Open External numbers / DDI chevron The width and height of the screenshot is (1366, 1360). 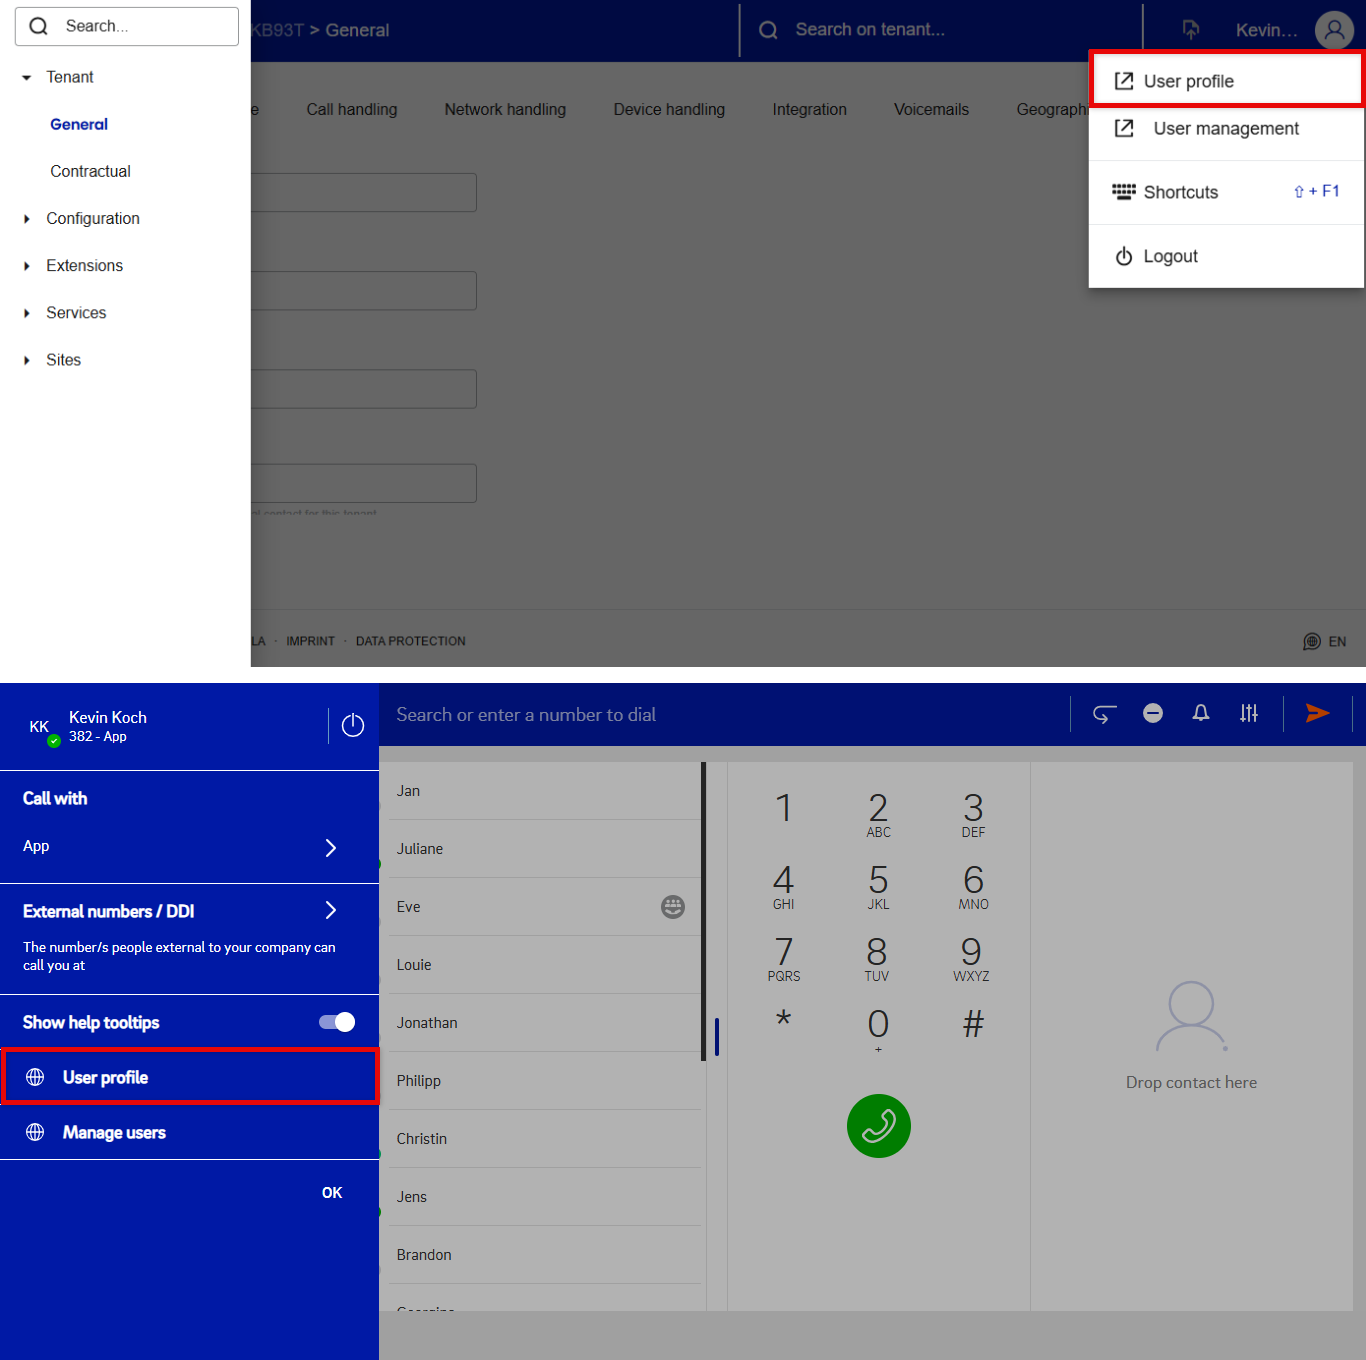331,910
